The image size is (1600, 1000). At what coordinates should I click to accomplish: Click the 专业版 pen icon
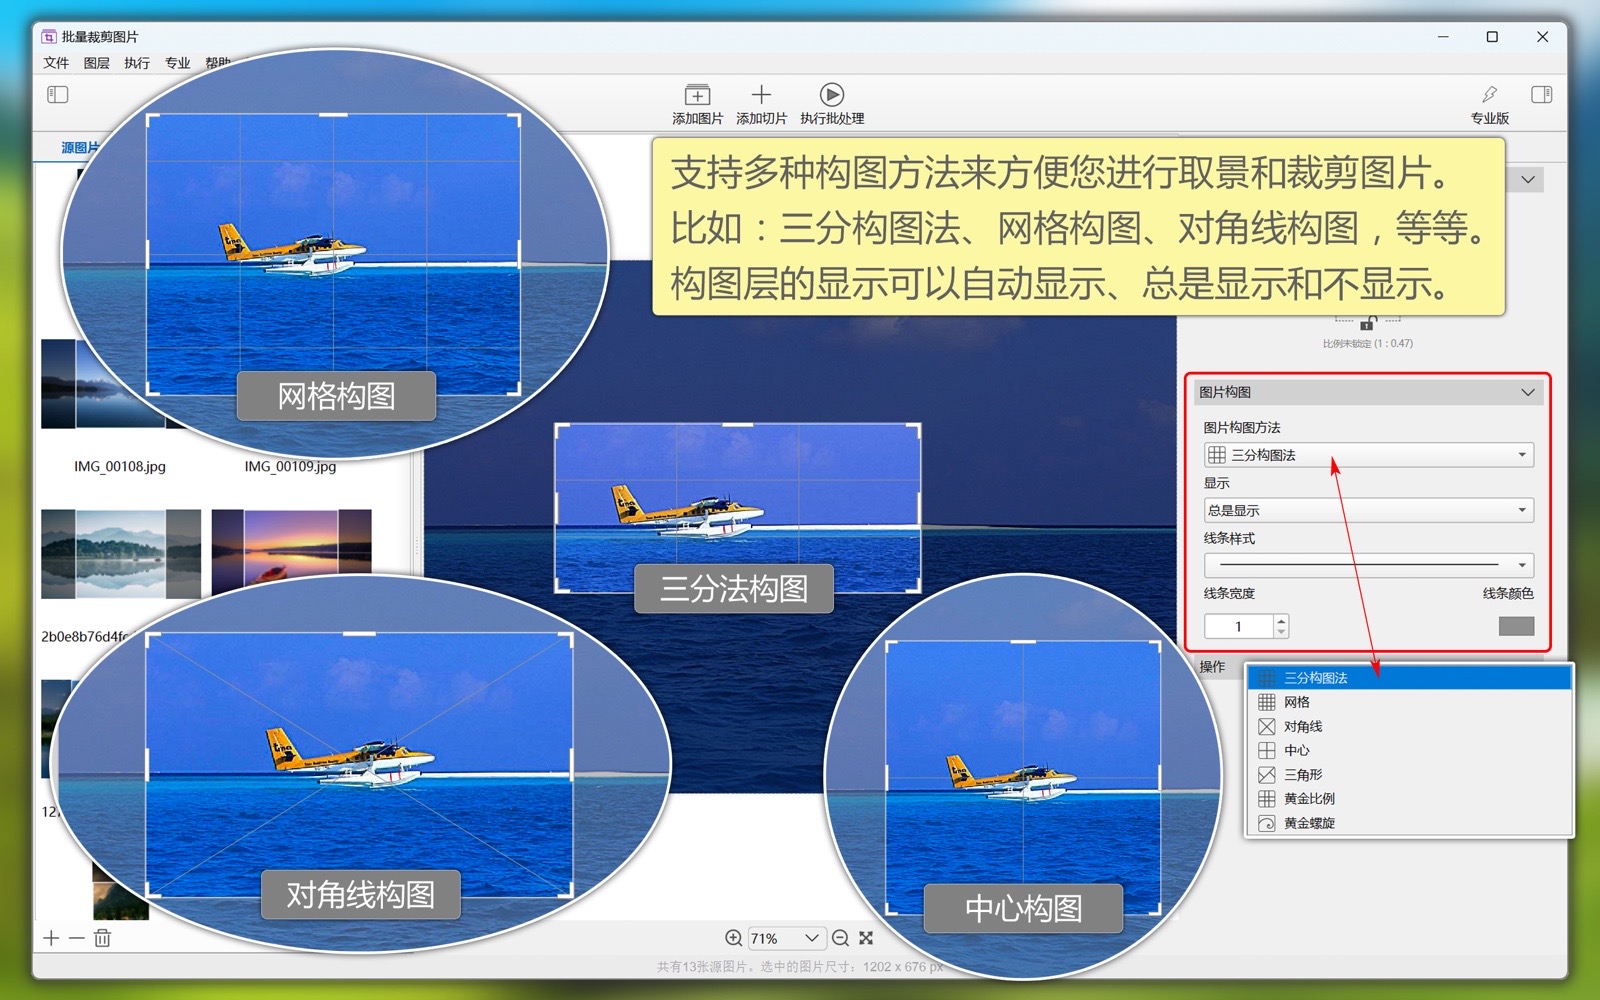pyautogui.click(x=1489, y=95)
